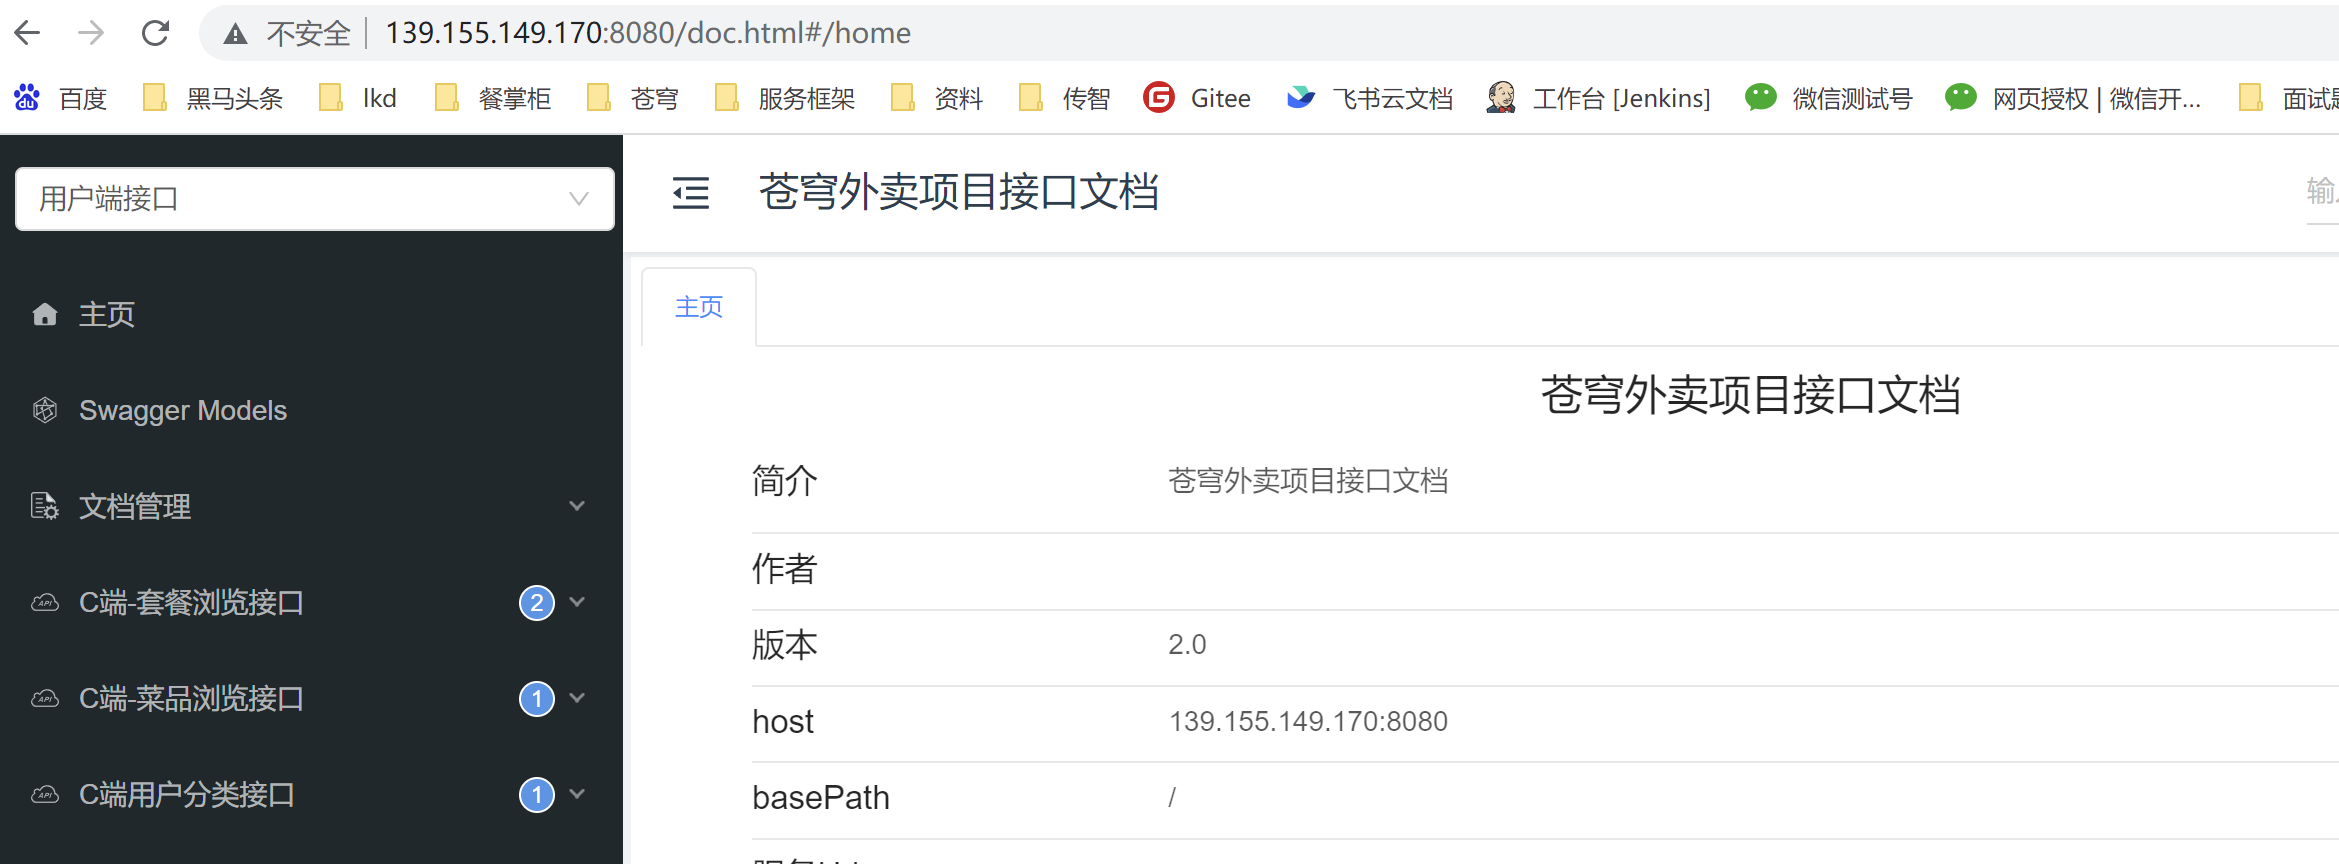This screenshot has height=864, width=2339.
Task: Open the 百度 bookmark
Action: [60, 98]
